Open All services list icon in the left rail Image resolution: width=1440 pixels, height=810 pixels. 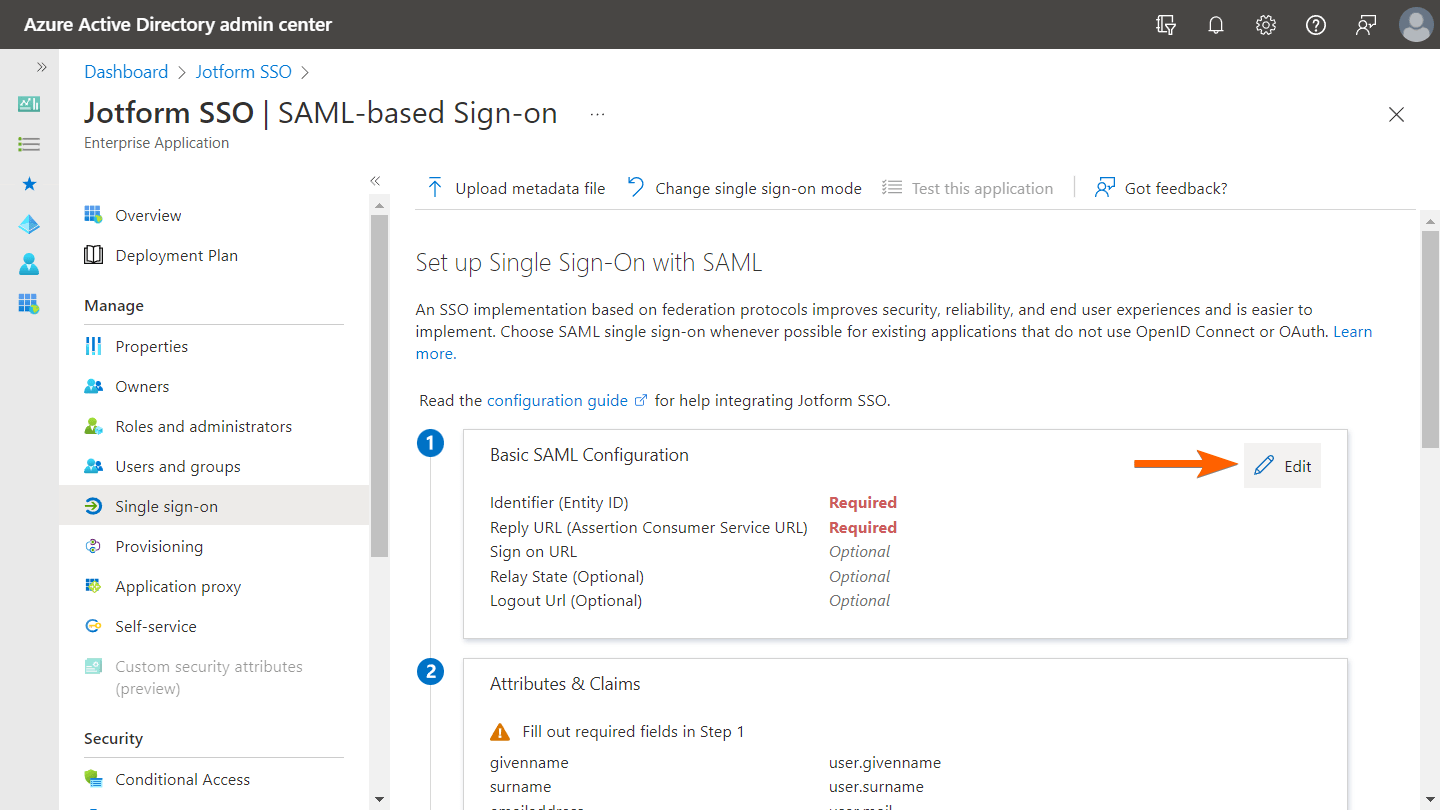pyautogui.click(x=29, y=144)
